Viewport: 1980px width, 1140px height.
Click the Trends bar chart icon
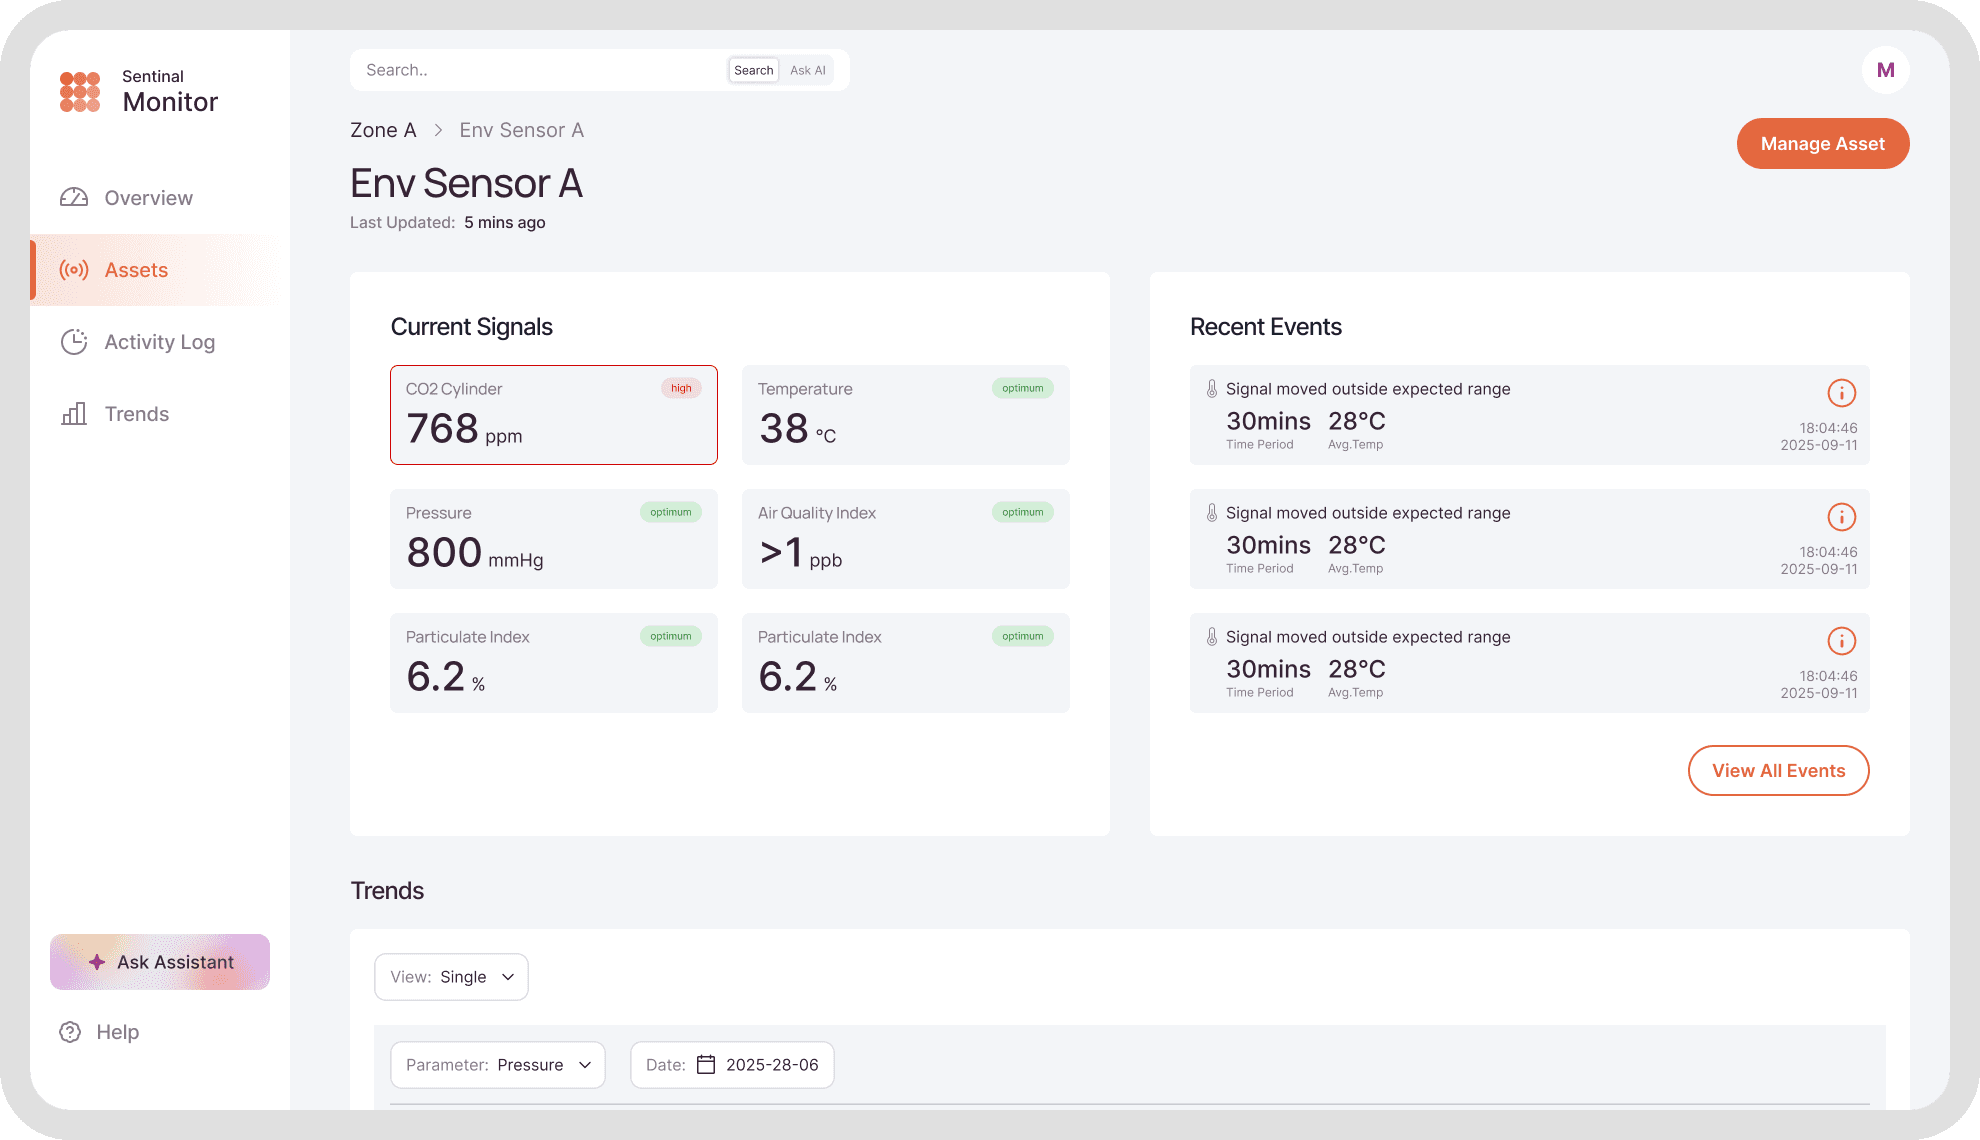[74, 414]
